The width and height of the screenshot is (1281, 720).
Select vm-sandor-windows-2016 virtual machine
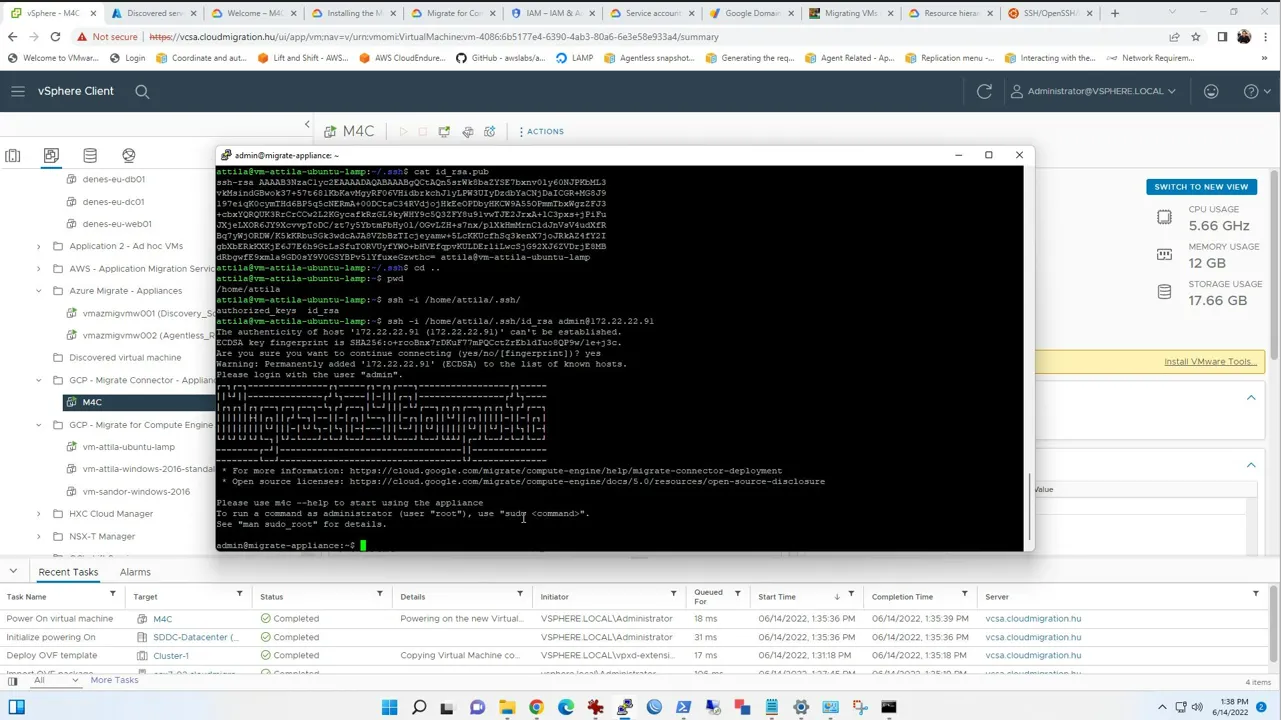pyautogui.click(x=136, y=492)
